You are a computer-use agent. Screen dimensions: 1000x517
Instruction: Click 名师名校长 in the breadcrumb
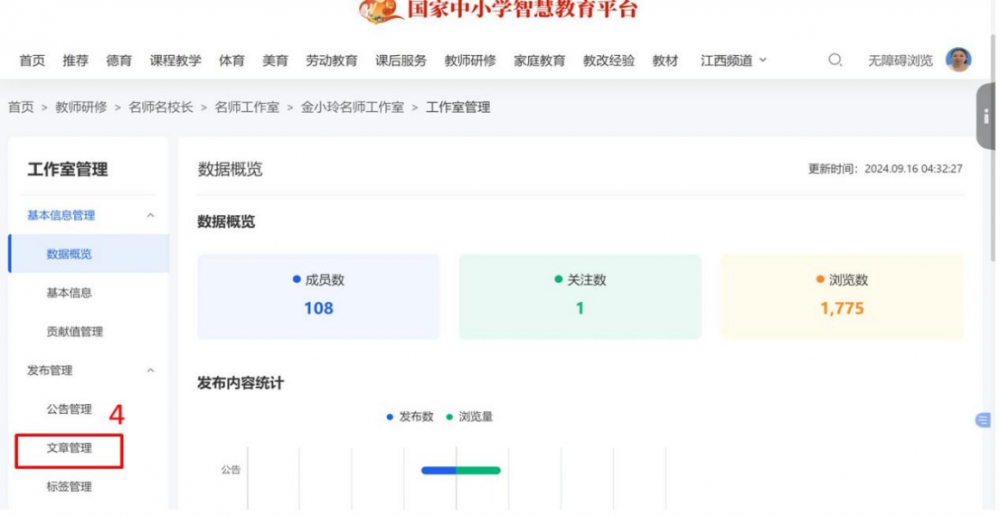[x=161, y=107]
